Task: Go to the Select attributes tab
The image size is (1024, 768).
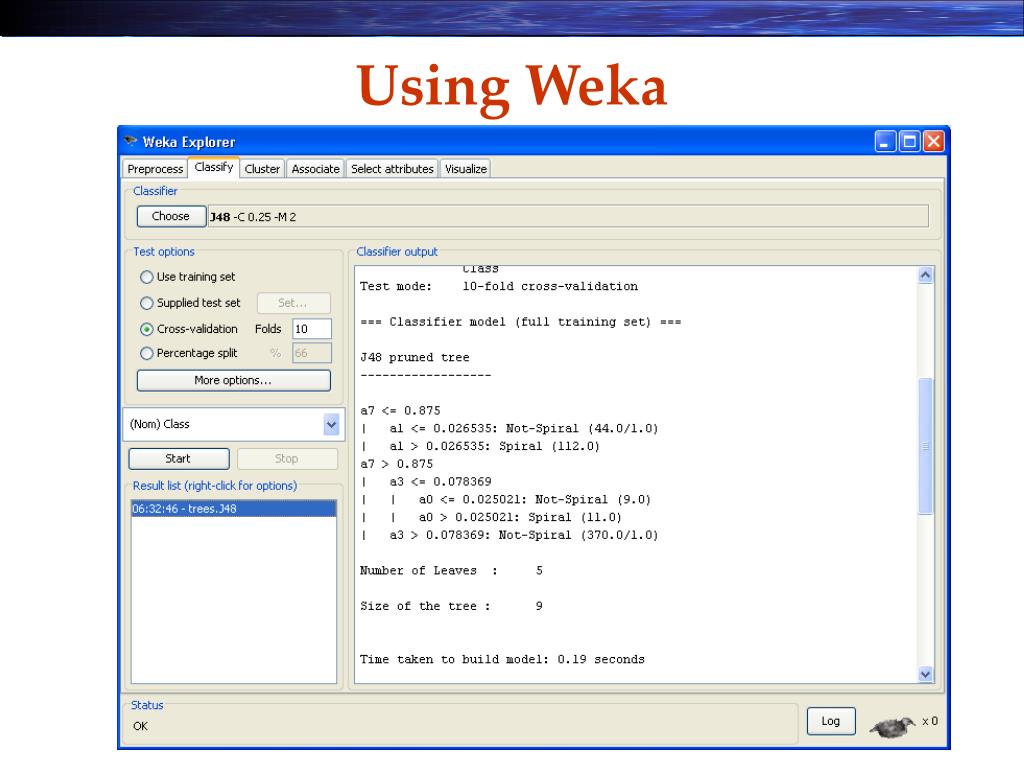Action: [392, 168]
